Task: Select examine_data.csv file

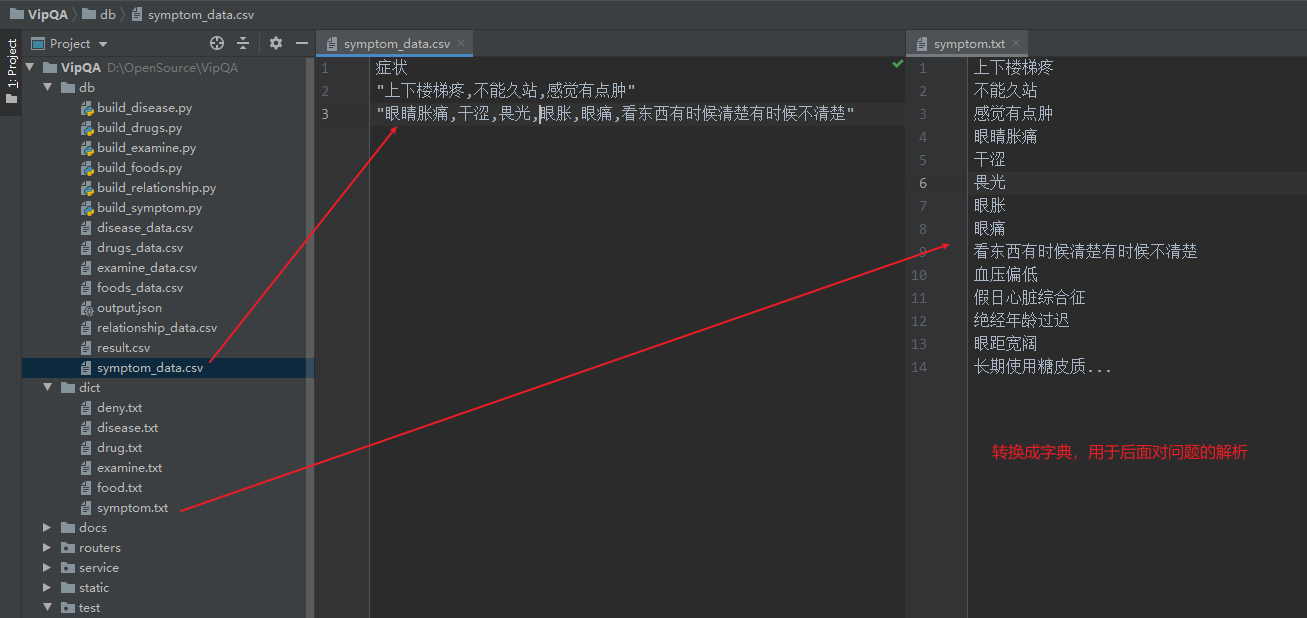Action: (147, 268)
